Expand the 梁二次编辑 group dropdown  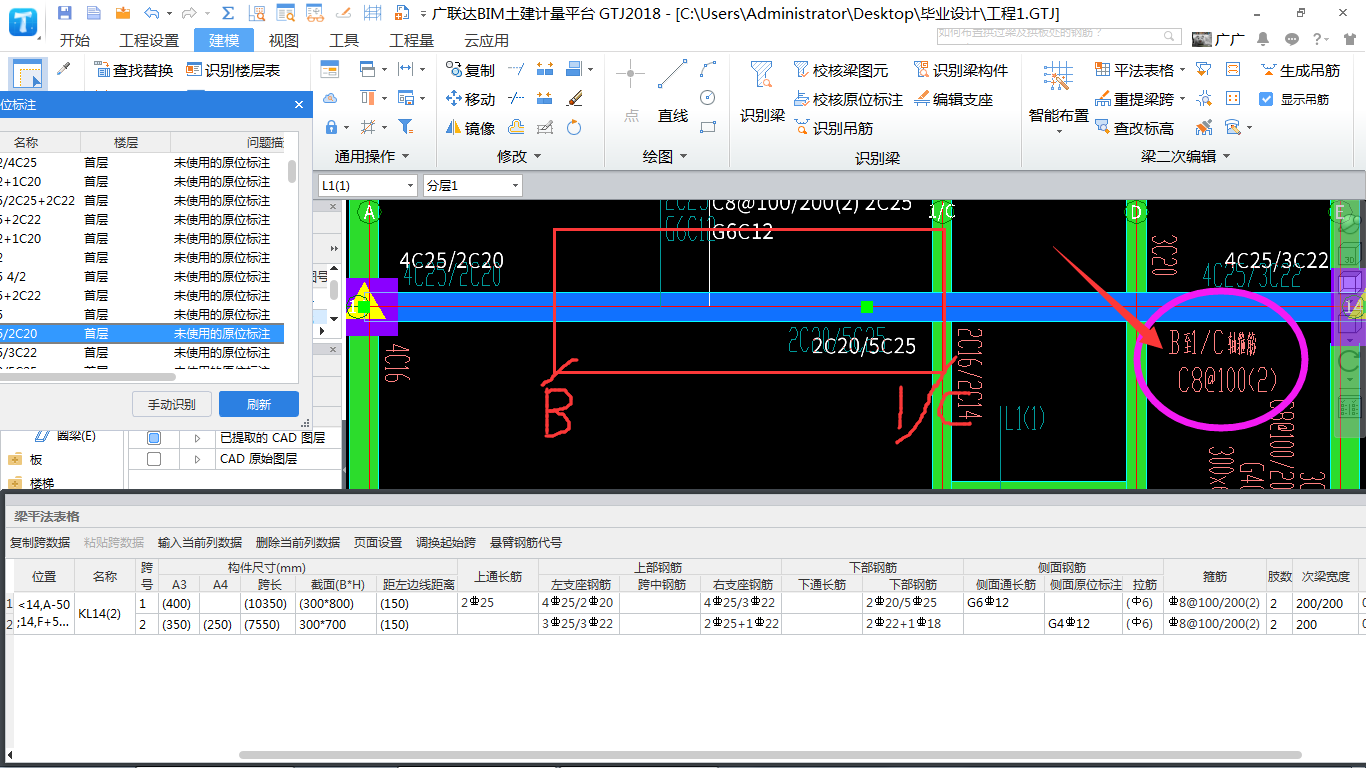[1226, 157]
